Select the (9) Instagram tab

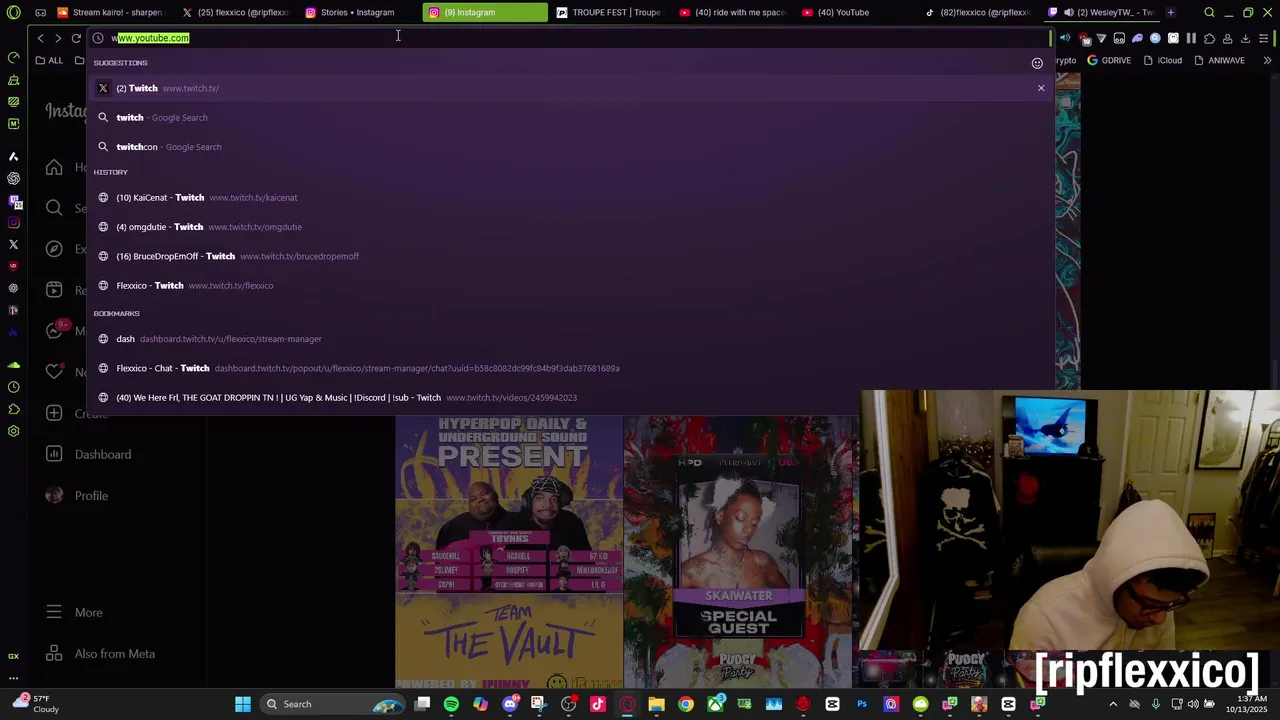485,12
